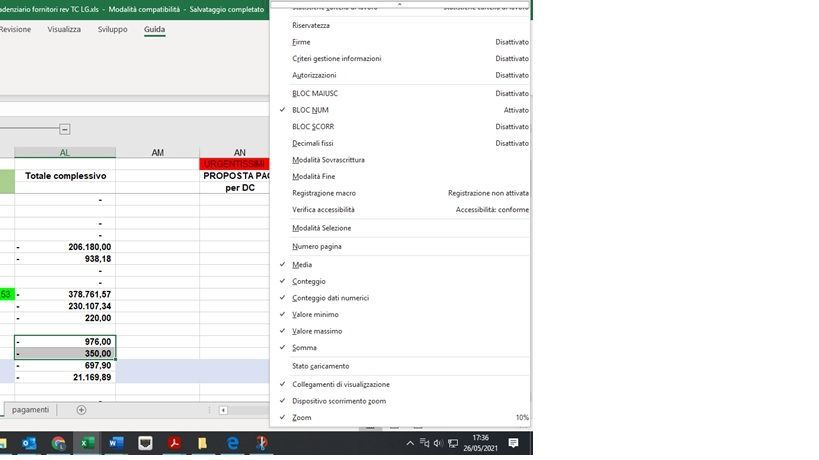Click the red URGENTISSIMI cell

[x=235, y=164]
